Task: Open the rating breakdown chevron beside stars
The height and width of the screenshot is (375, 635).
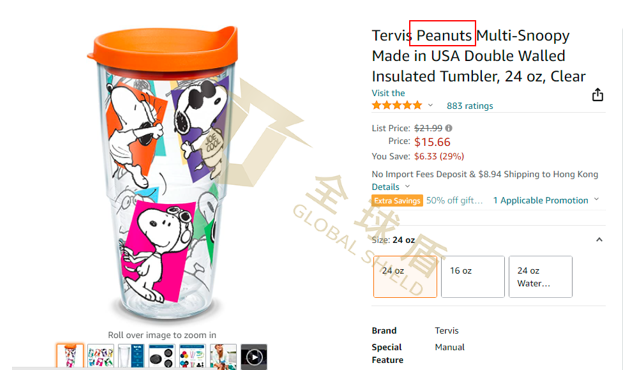Action: (x=430, y=105)
